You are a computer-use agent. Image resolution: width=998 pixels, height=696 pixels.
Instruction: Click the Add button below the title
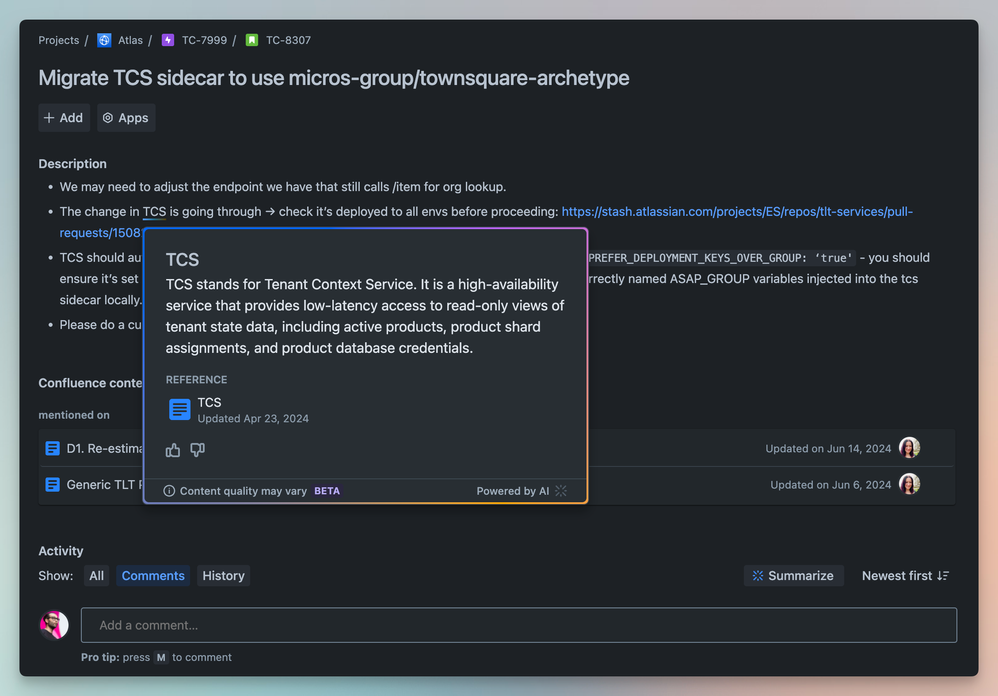[64, 118]
